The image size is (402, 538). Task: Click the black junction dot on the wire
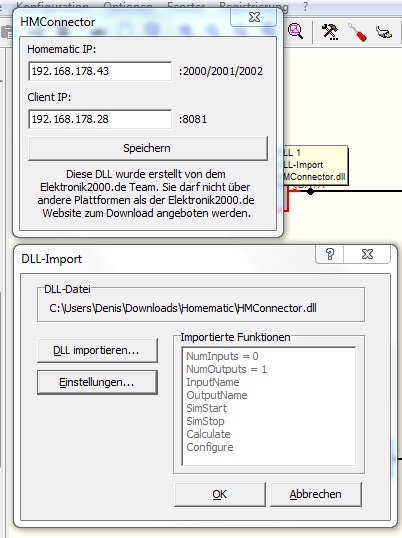tap(310, 191)
